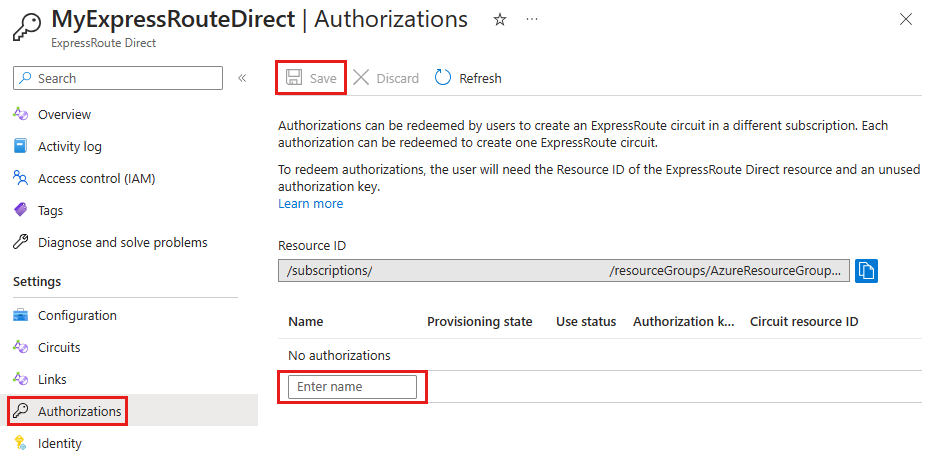Viewport: 941px width, 457px height.
Task: Focus the Enter name input field
Action: [352, 387]
